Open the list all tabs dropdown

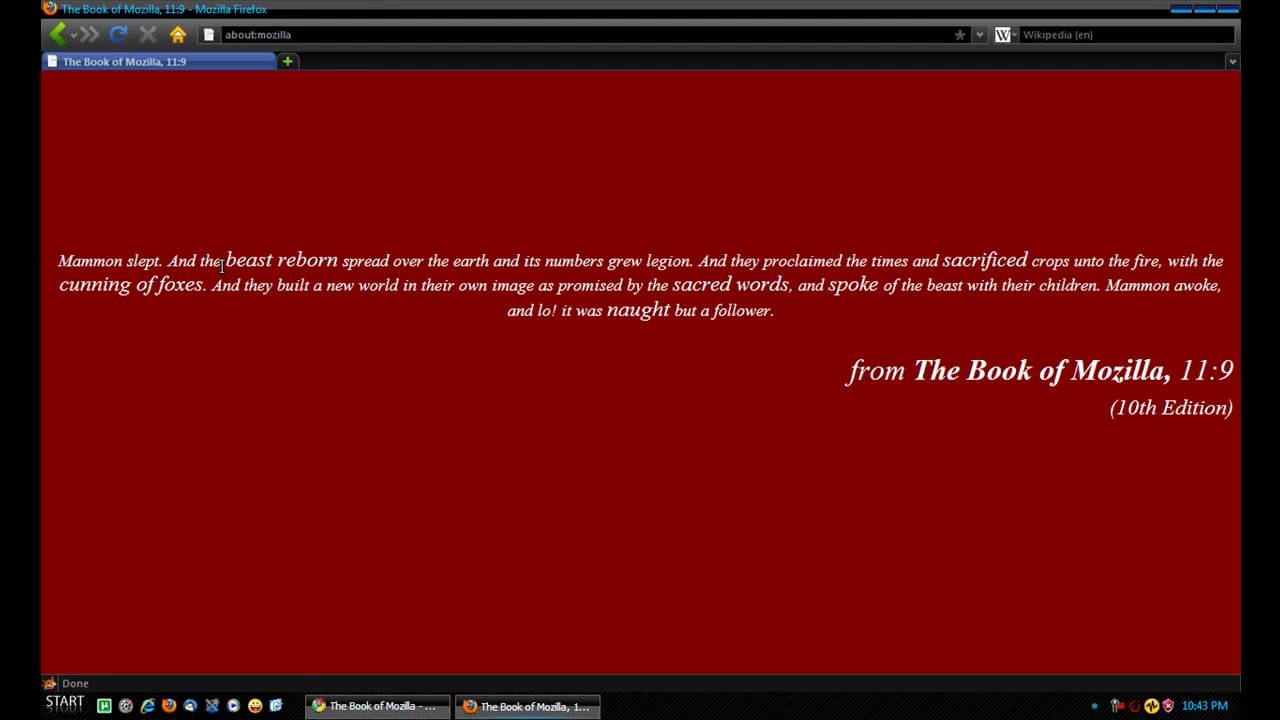1232,61
